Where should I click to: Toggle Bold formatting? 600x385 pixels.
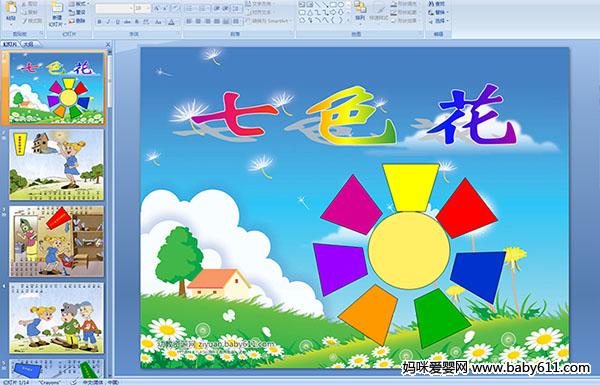coord(99,22)
